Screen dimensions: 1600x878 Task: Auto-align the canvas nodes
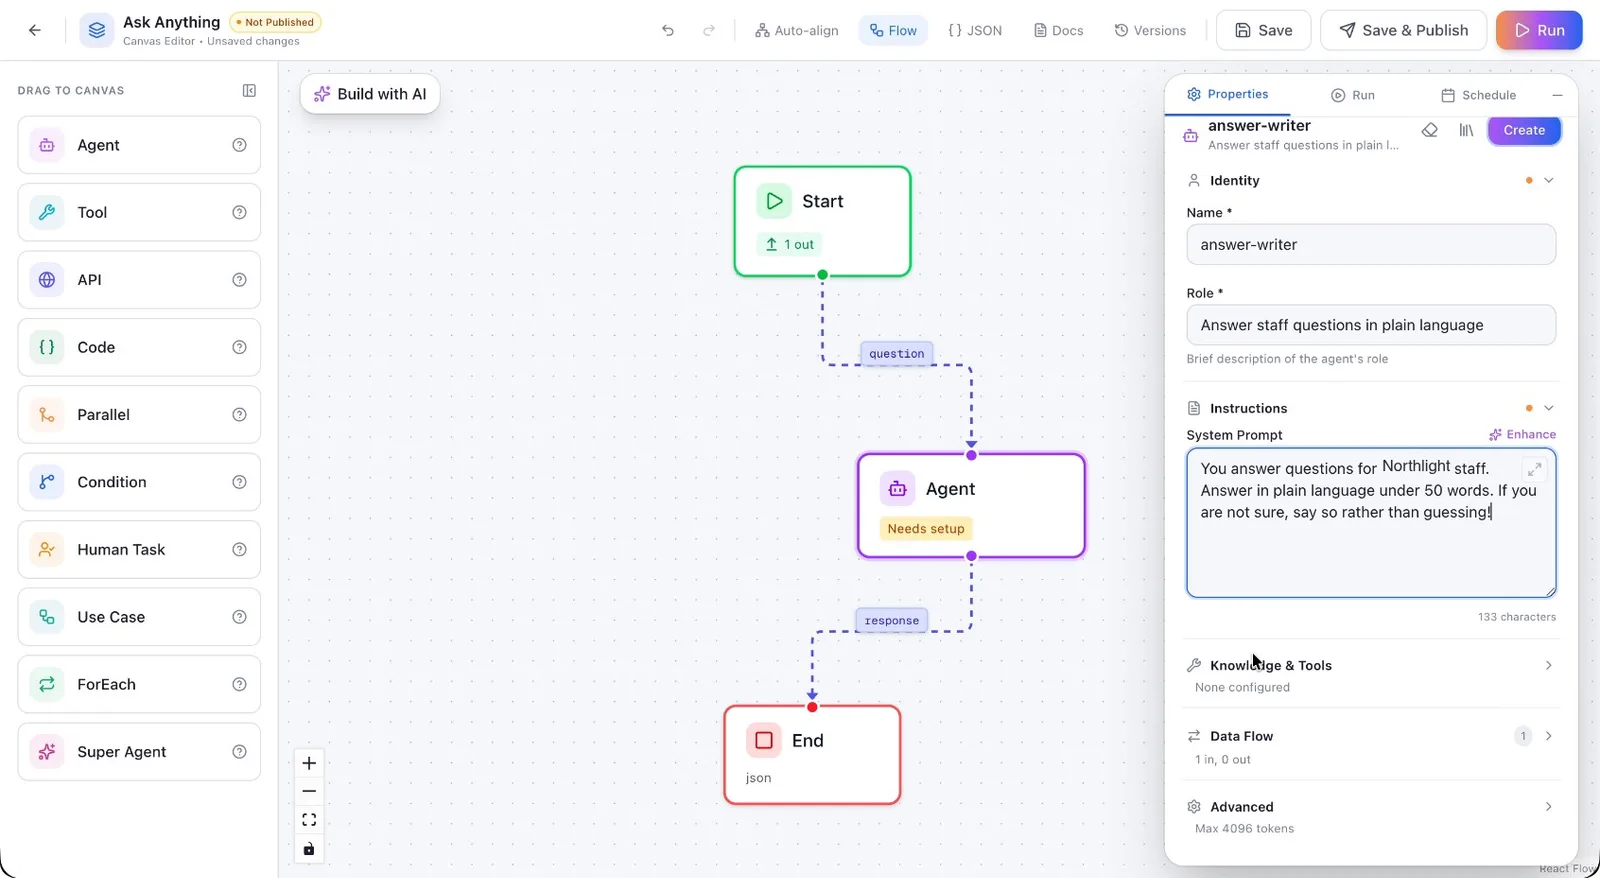(x=797, y=30)
